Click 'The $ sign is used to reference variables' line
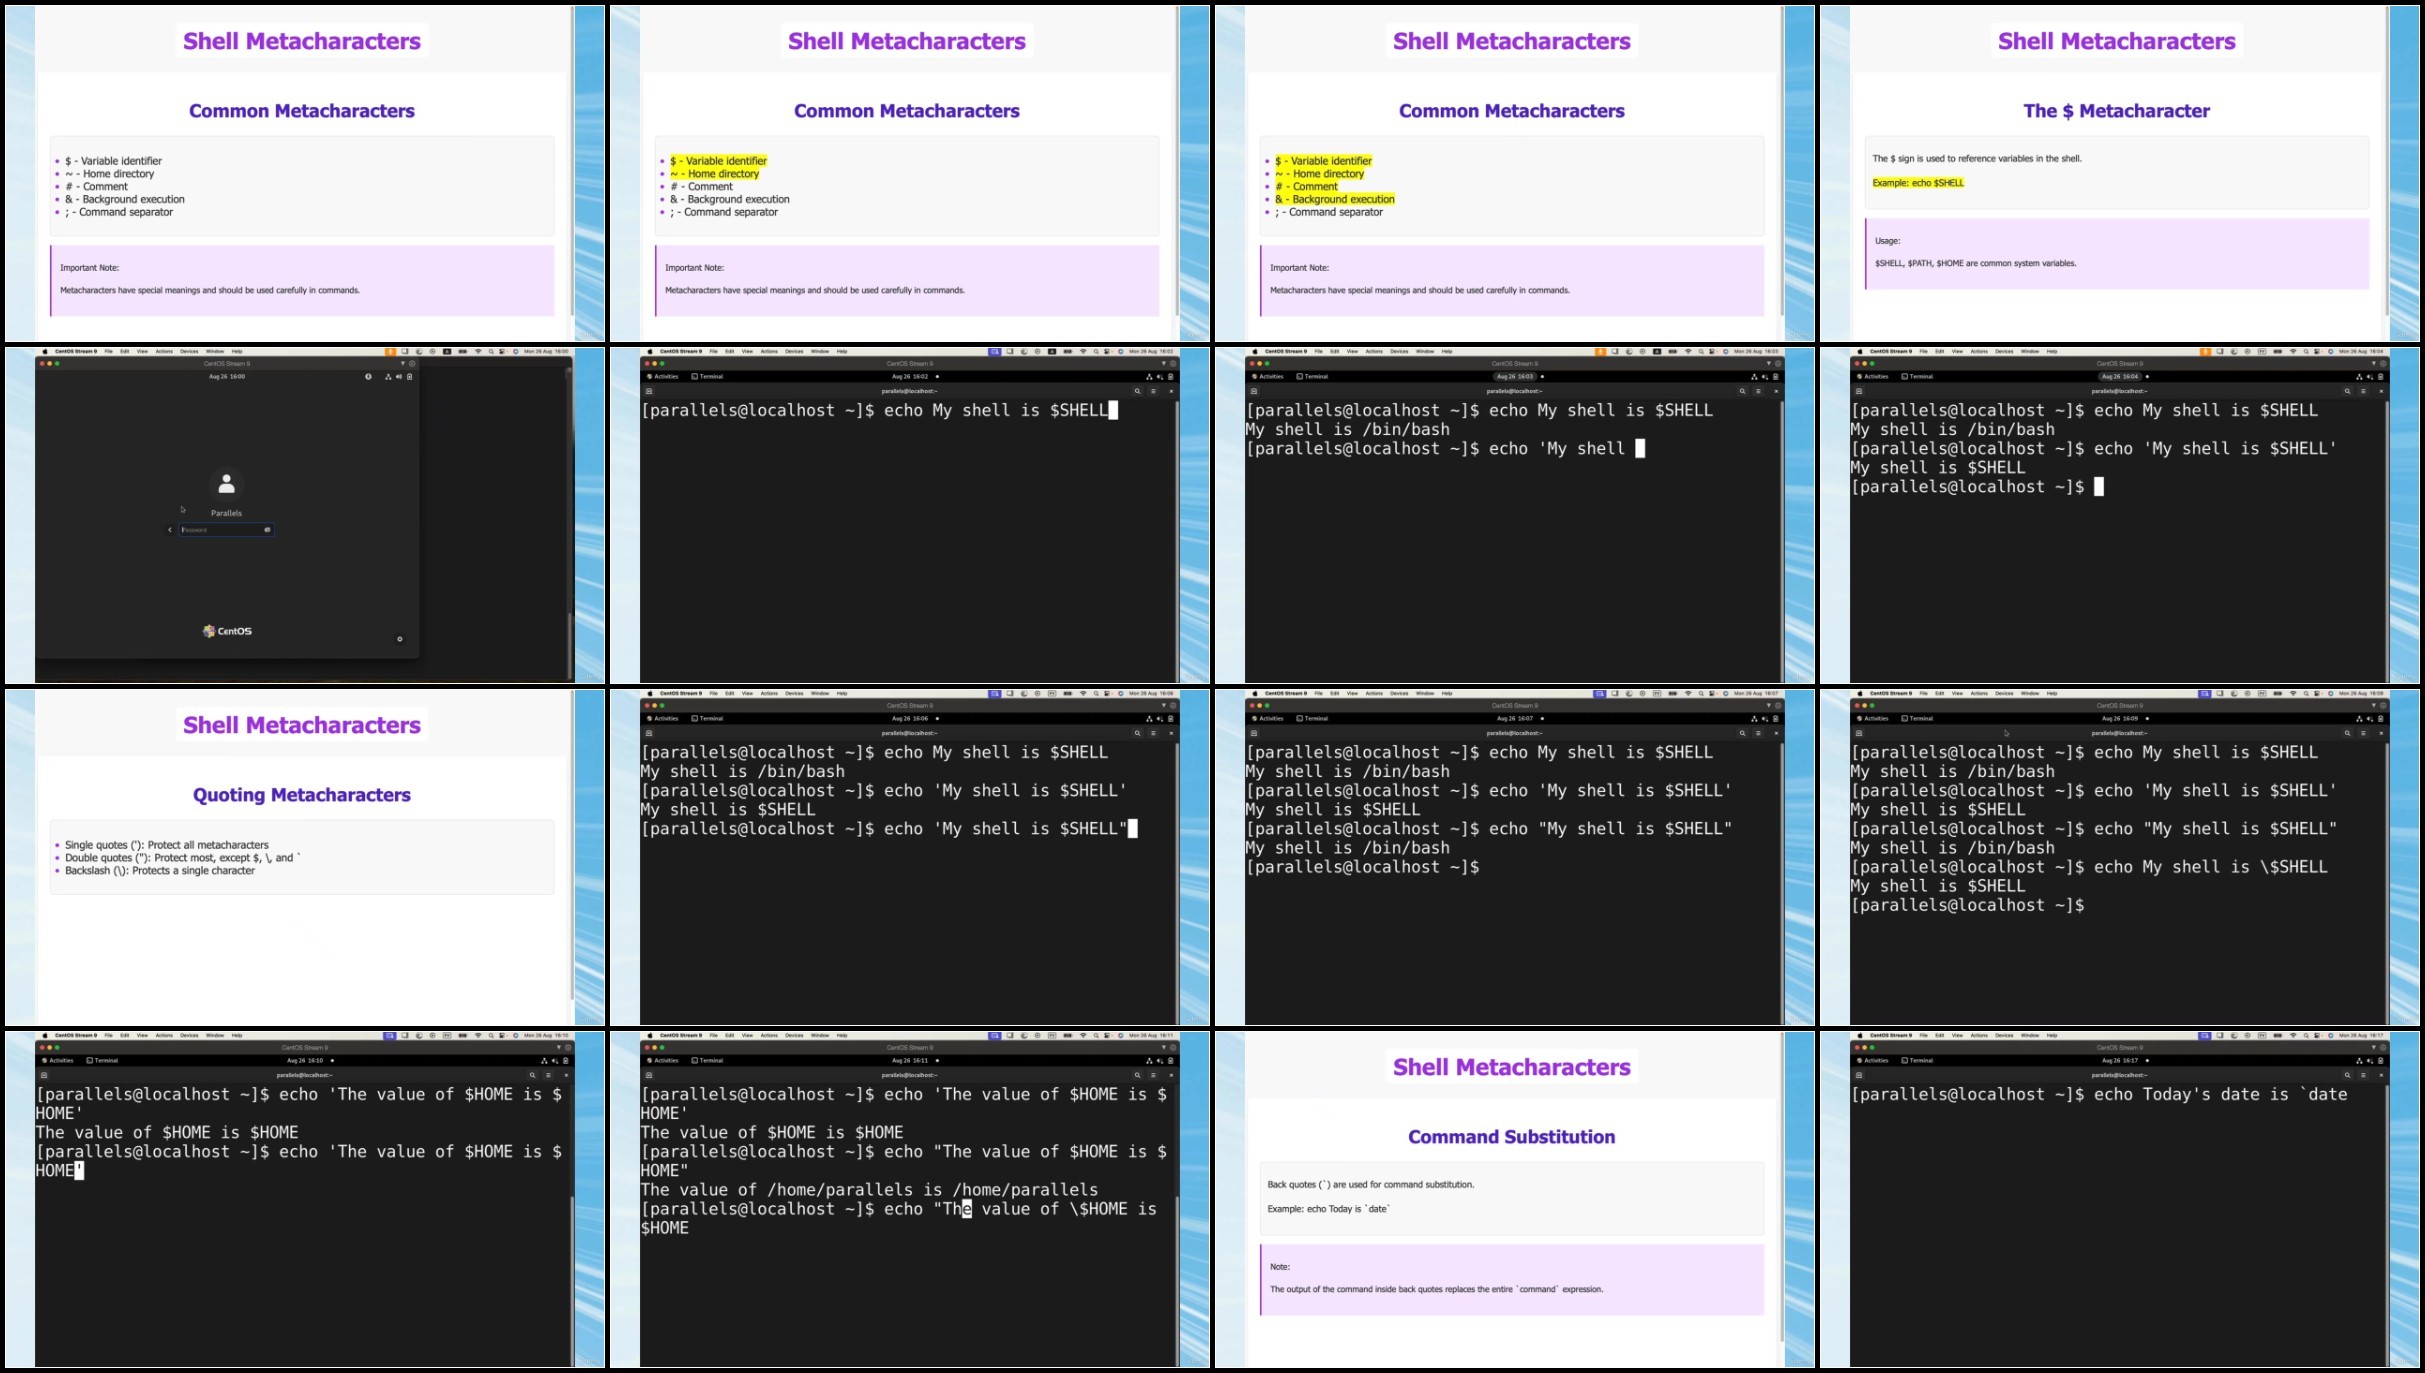The image size is (2425, 1373). pos(1976,159)
